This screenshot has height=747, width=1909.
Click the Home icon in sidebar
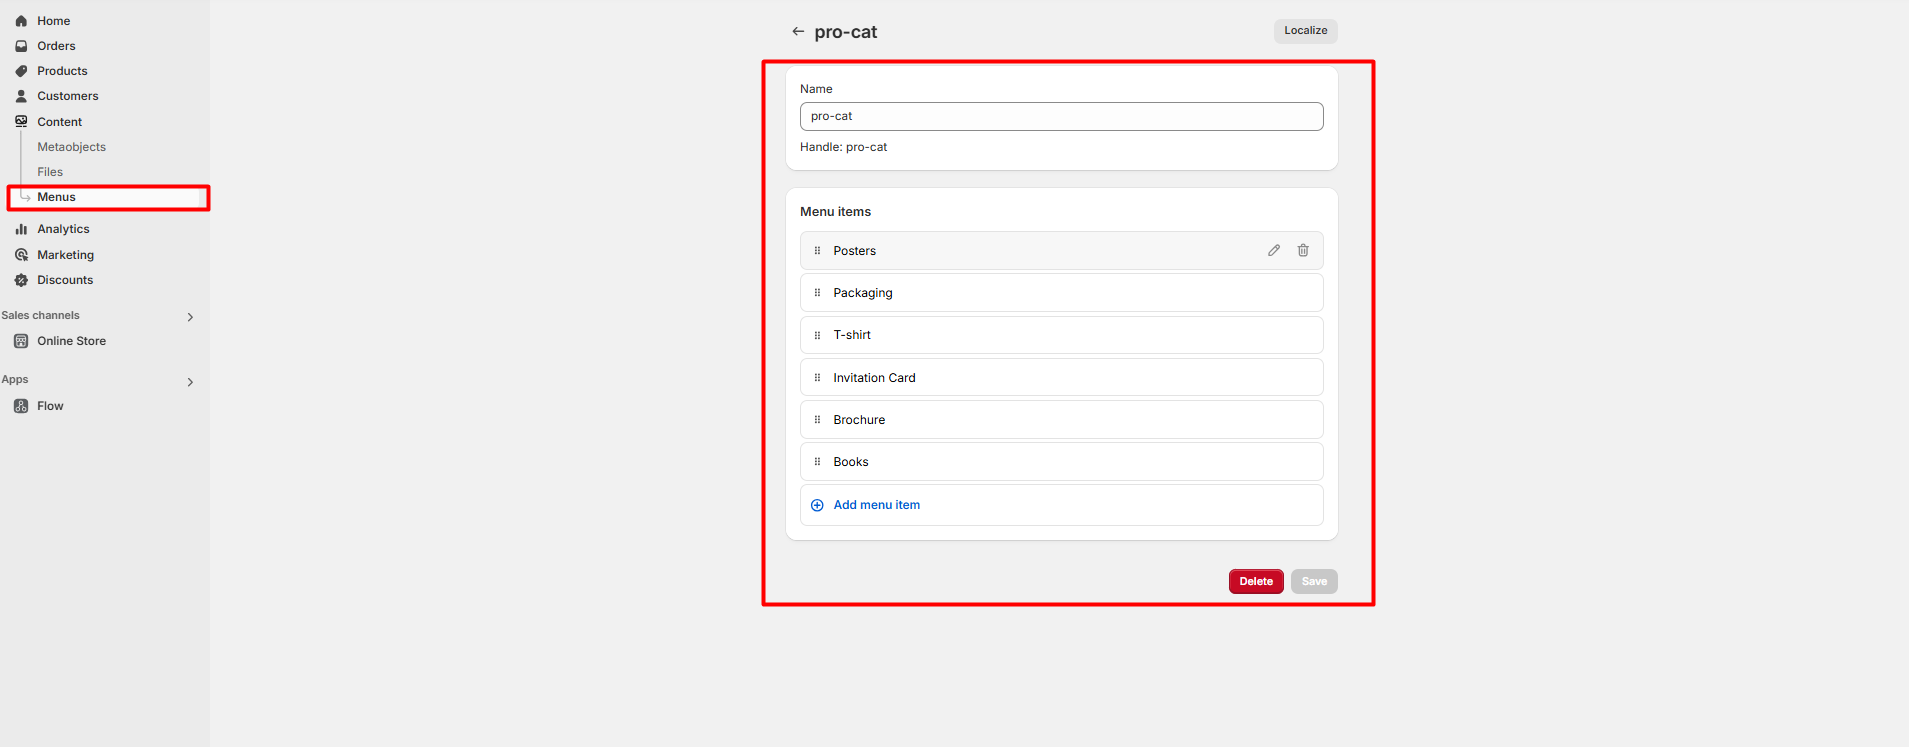coord(21,21)
